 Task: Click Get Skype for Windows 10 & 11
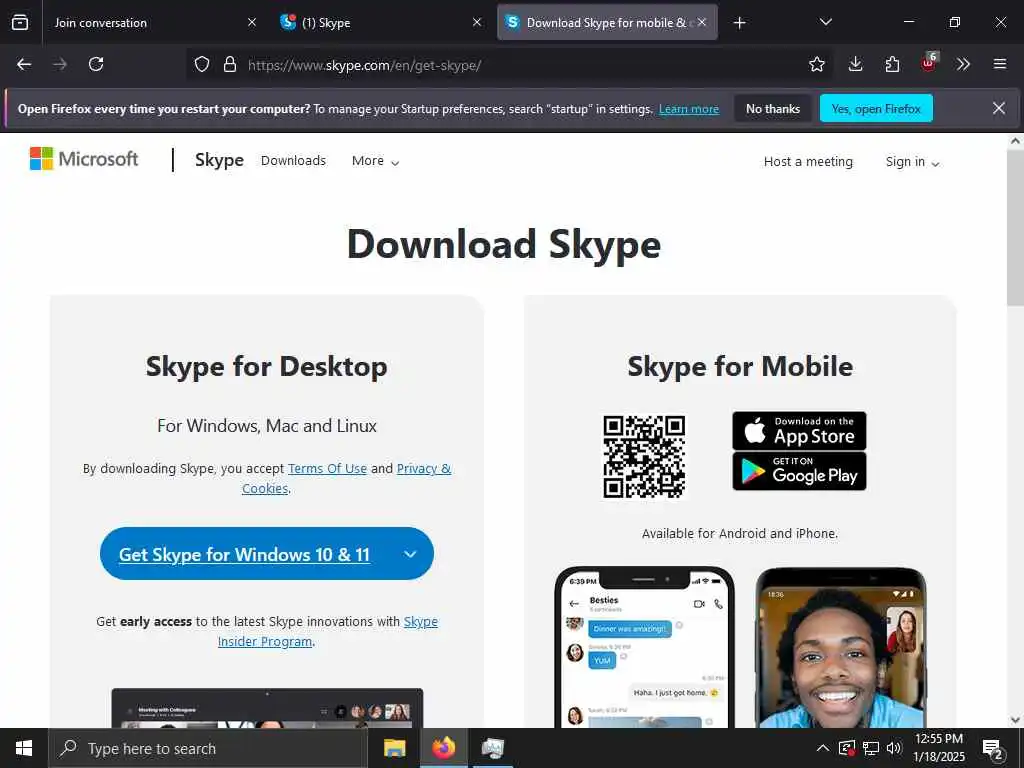(x=244, y=554)
